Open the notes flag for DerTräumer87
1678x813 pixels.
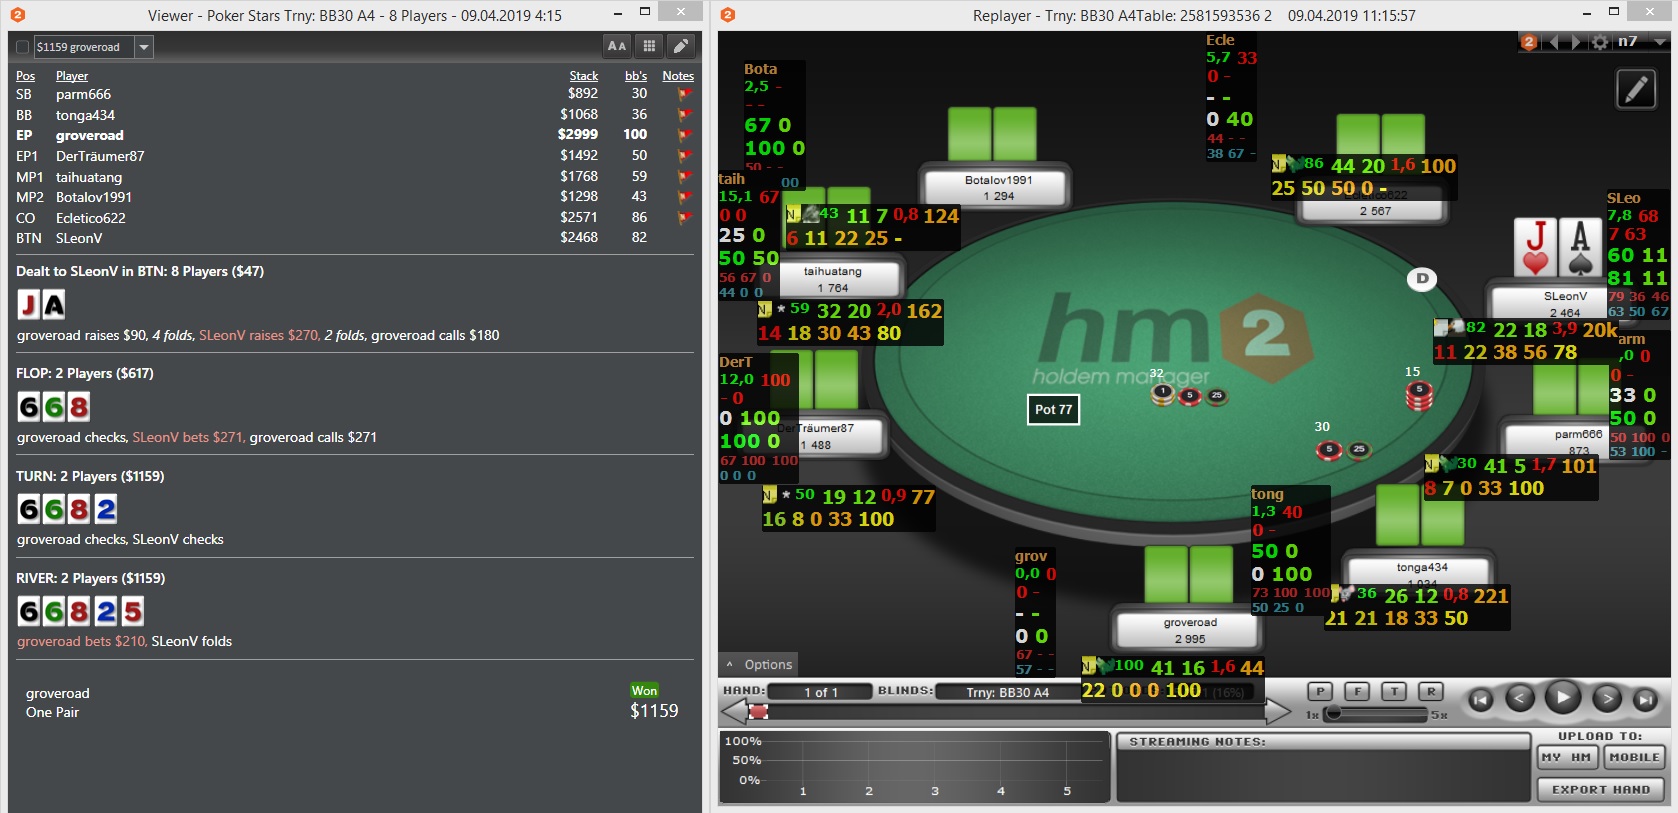[x=685, y=156]
